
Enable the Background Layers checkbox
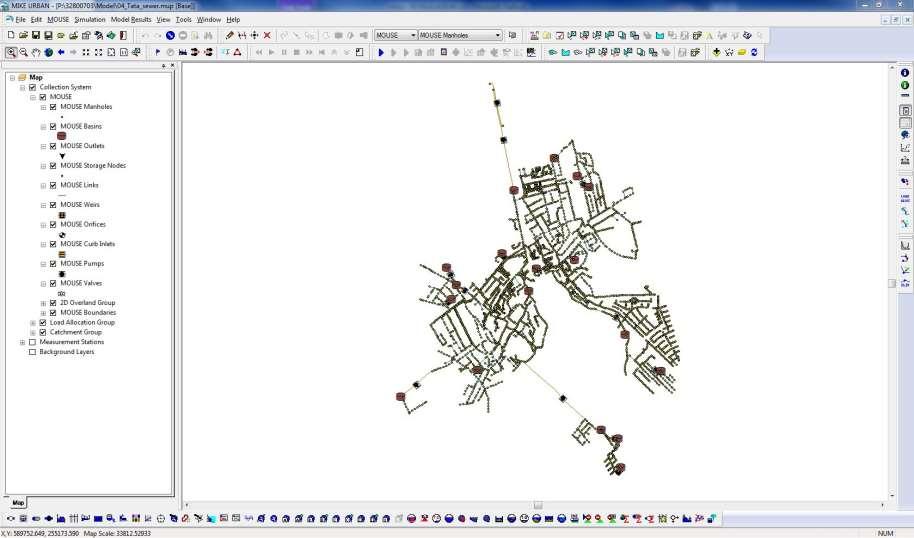pos(33,352)
